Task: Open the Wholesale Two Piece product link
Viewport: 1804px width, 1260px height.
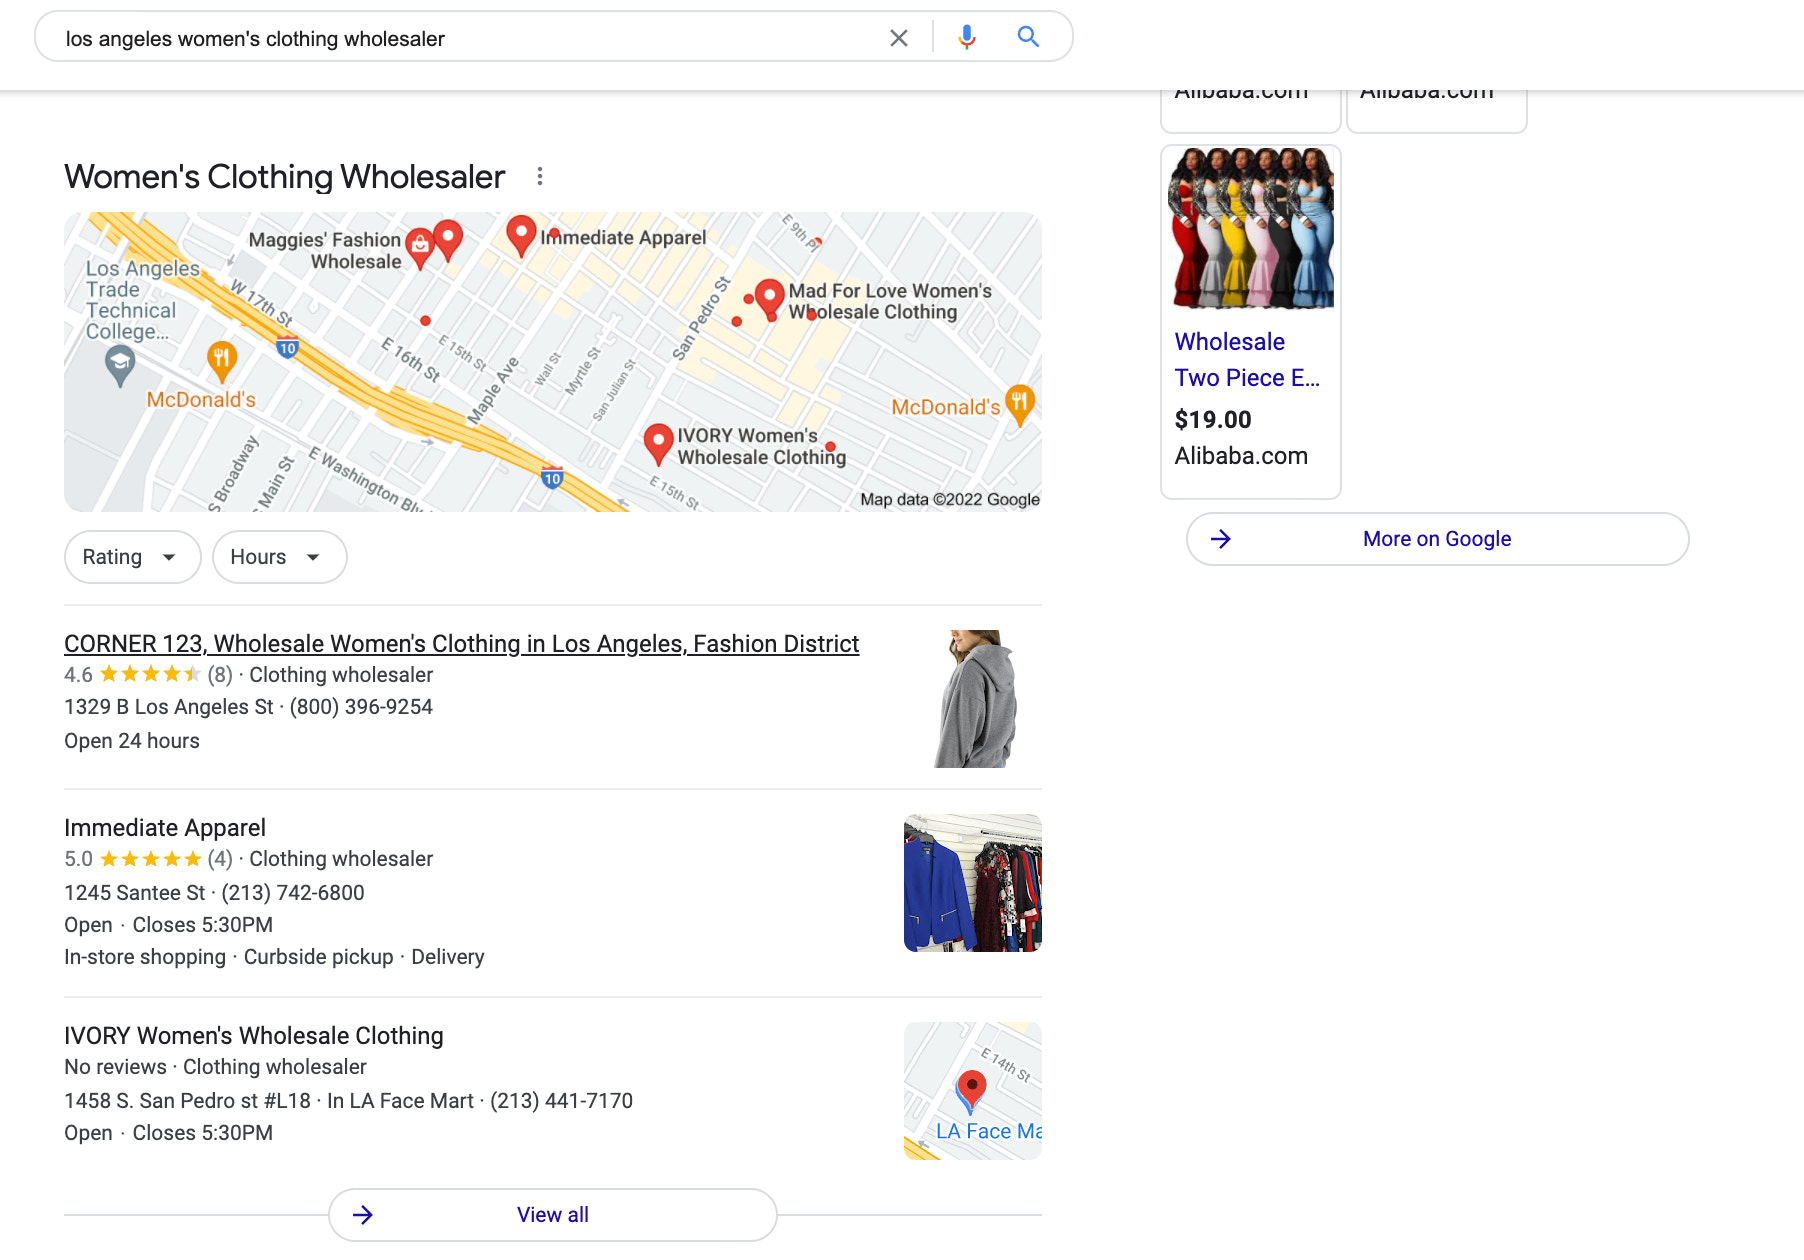Action: (x=1247, y=360)
